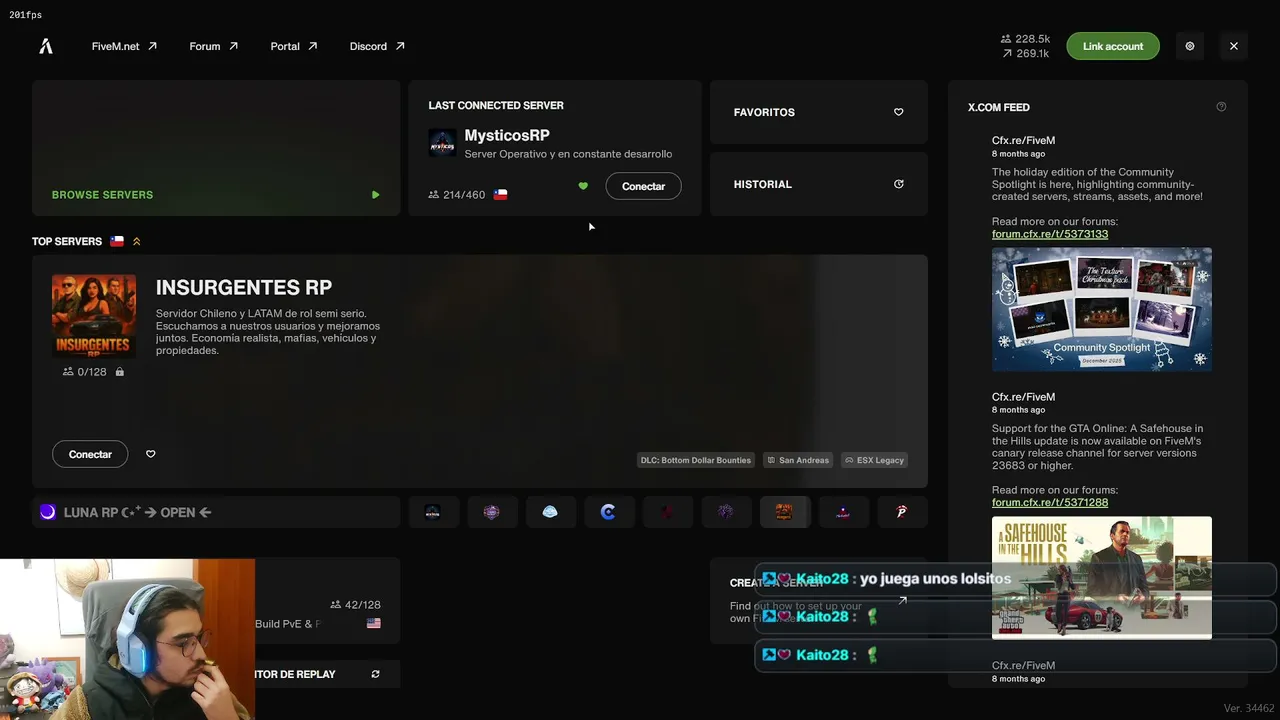The width and height of the screenshot is (1280, 720).
Task: Click the ESX Legacy tag
Action: pos(875,460)
